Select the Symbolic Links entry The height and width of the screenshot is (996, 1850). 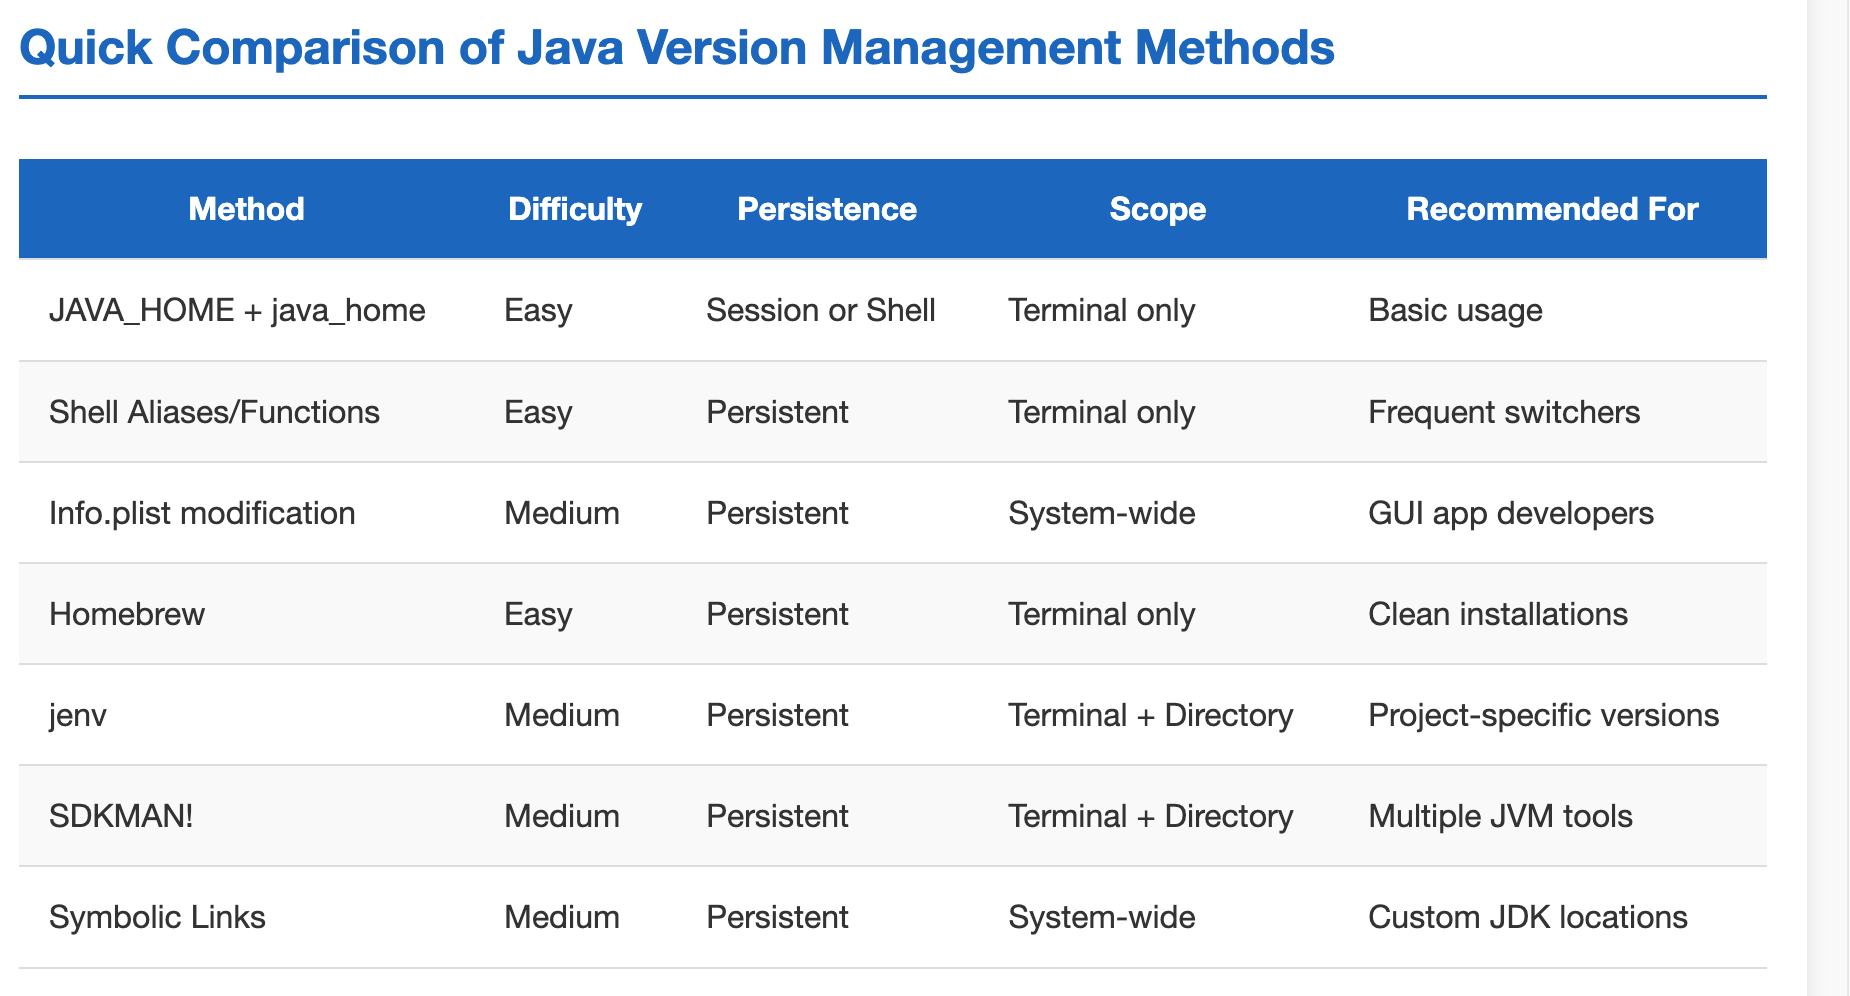pyautogui.click(x=157, y=917)
